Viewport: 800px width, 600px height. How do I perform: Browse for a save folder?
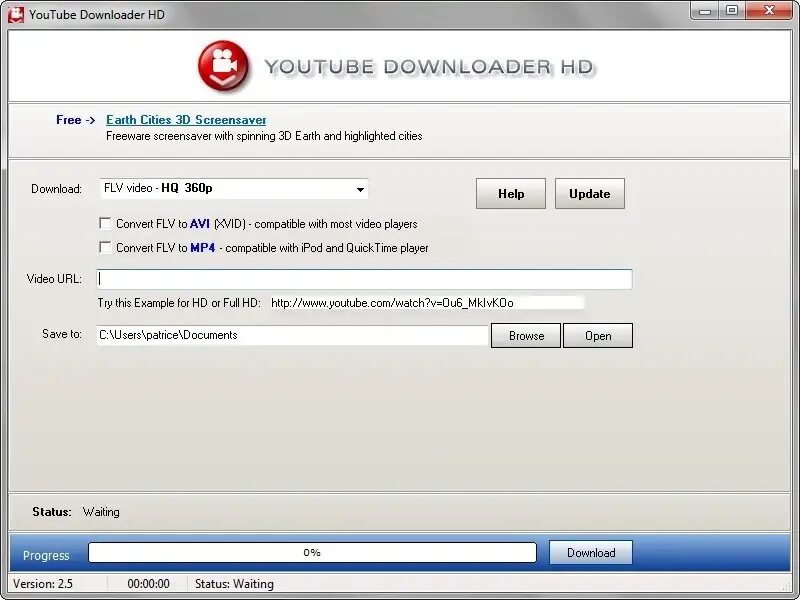point(526,336)
